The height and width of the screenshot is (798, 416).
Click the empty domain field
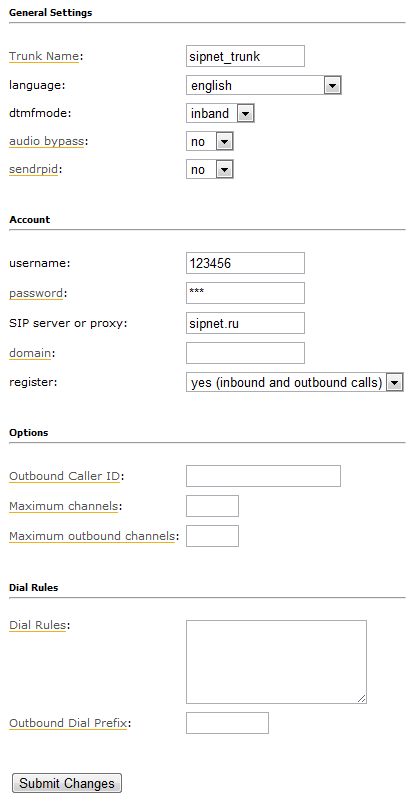click(x=245, y=353)
